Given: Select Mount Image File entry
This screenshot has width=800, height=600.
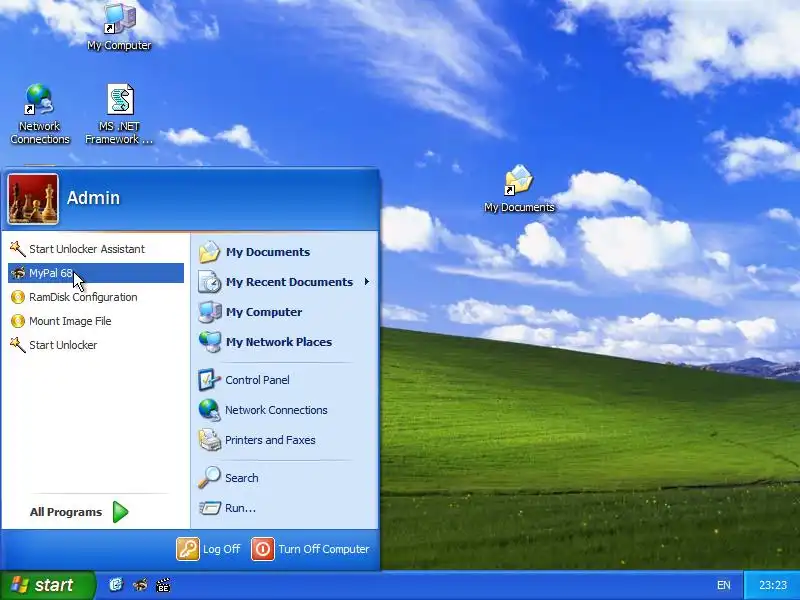Looking at the screenshot, I should [x=96, y=321].
